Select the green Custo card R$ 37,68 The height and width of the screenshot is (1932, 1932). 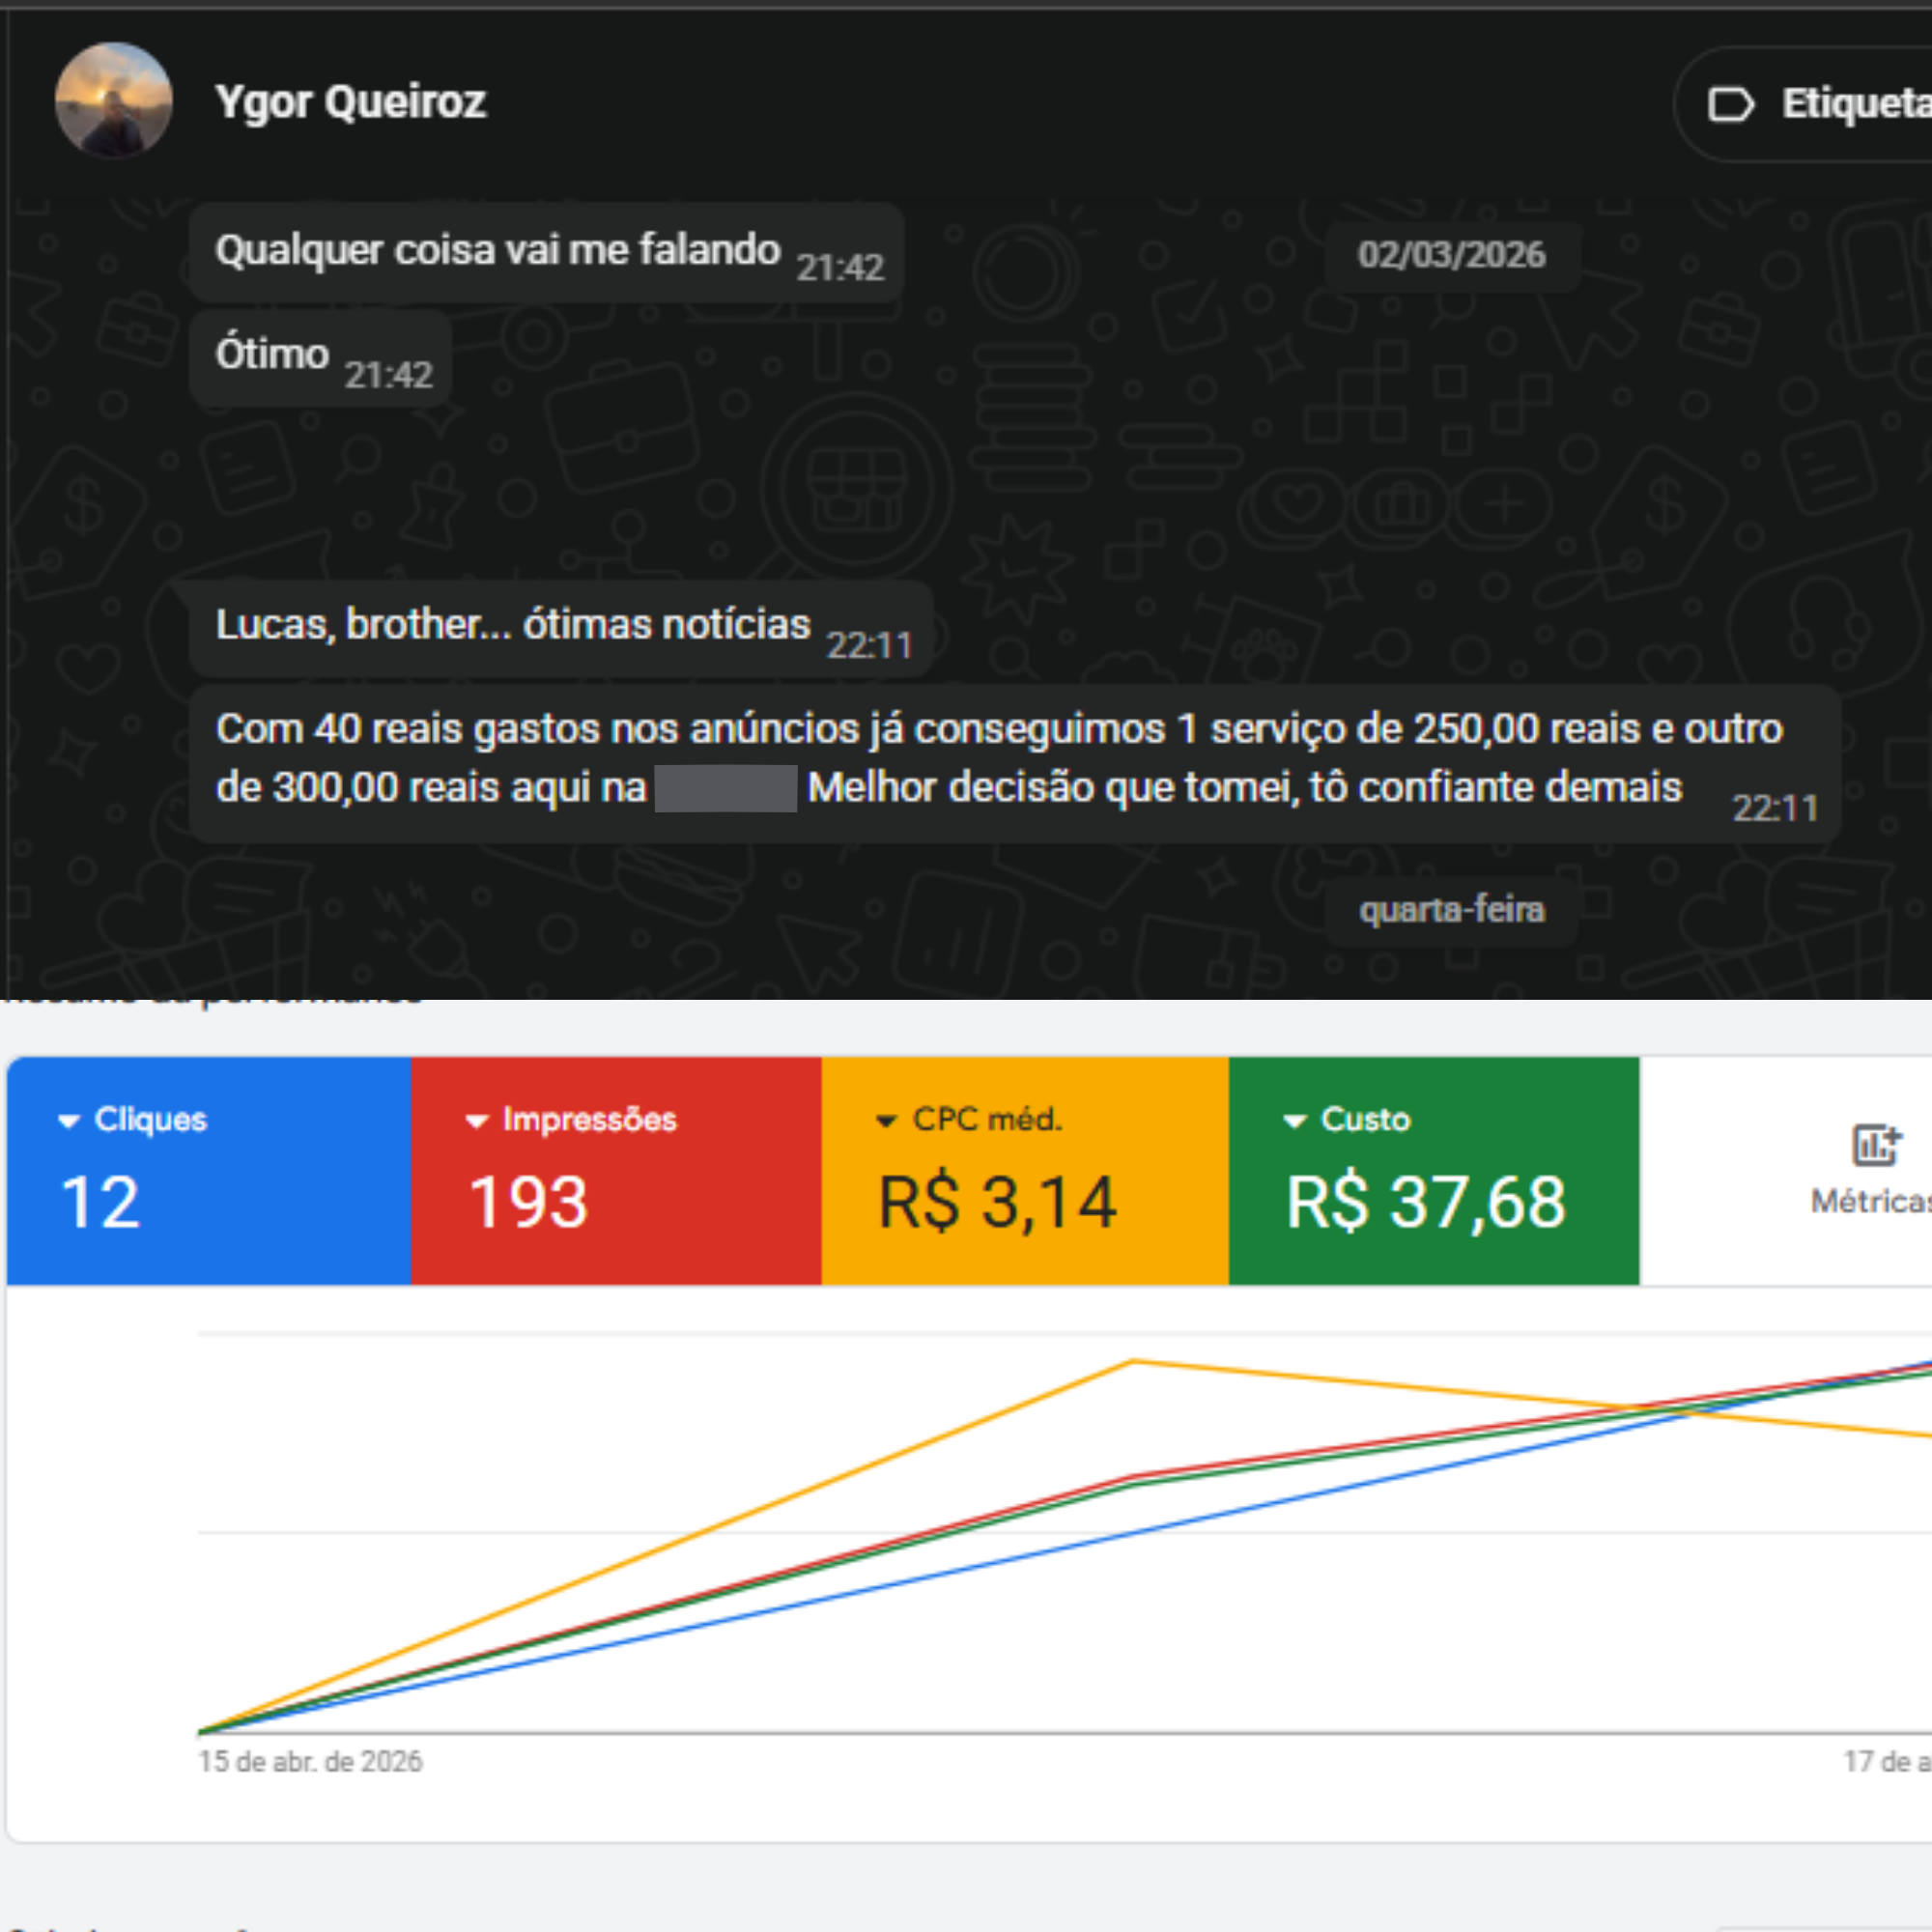click(x=1434, y=1171)
